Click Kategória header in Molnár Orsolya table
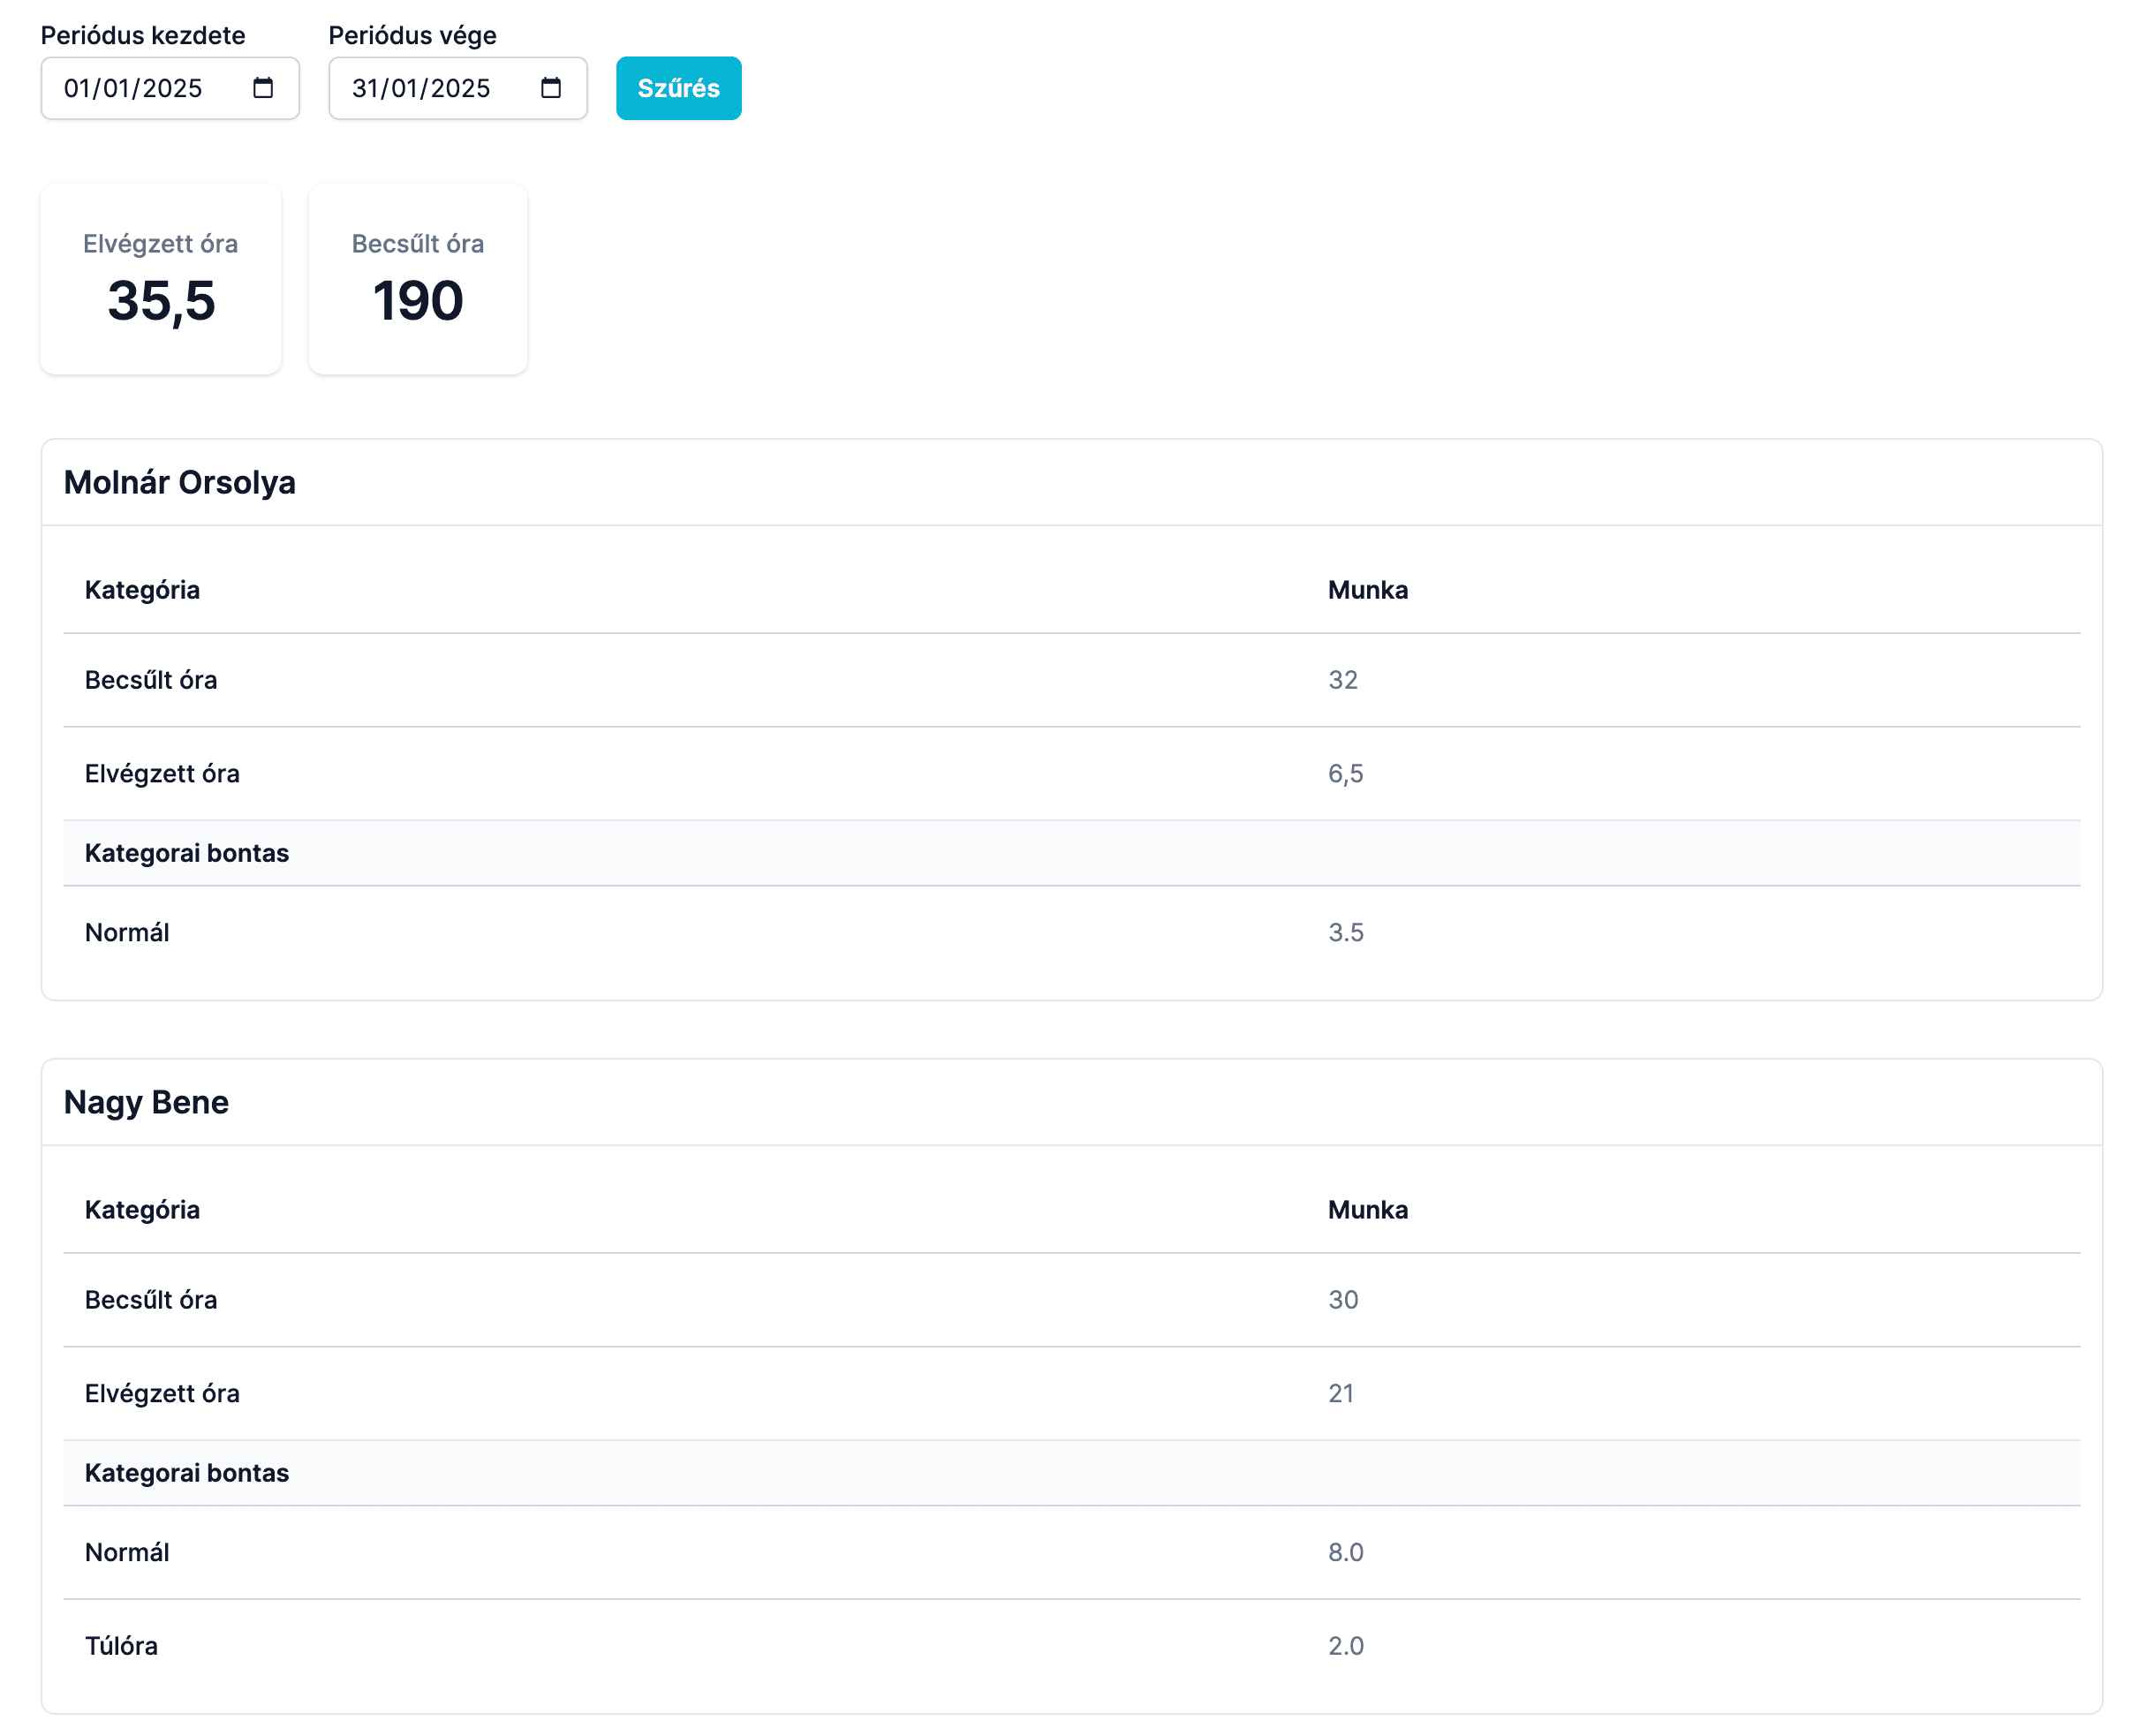 (142, 590)
